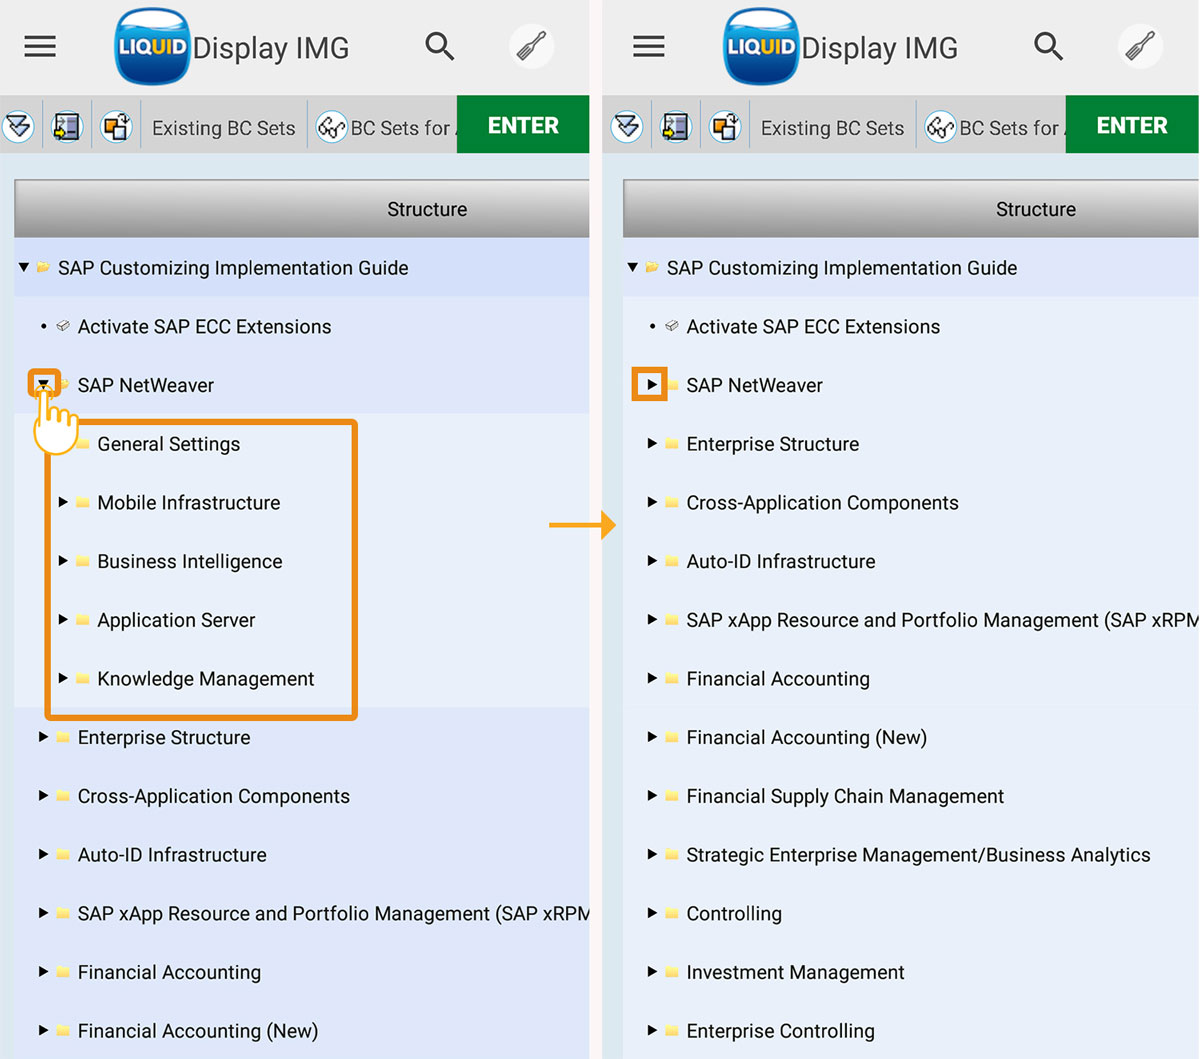Open Activate SAP ECC Extensions in right screen
Screen dimensions: 1200x1059
pos(812,326)
